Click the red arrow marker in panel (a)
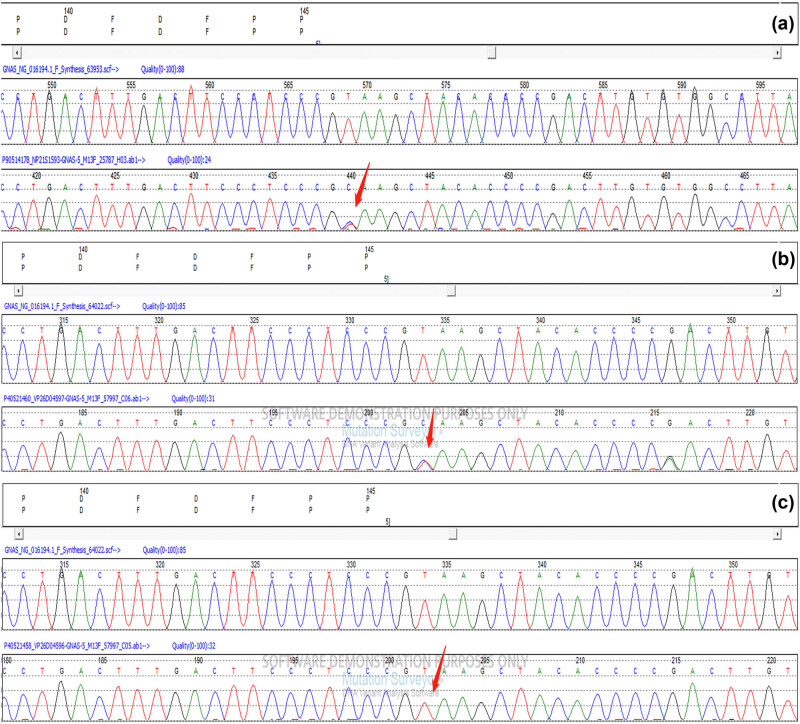 [362, 185]
